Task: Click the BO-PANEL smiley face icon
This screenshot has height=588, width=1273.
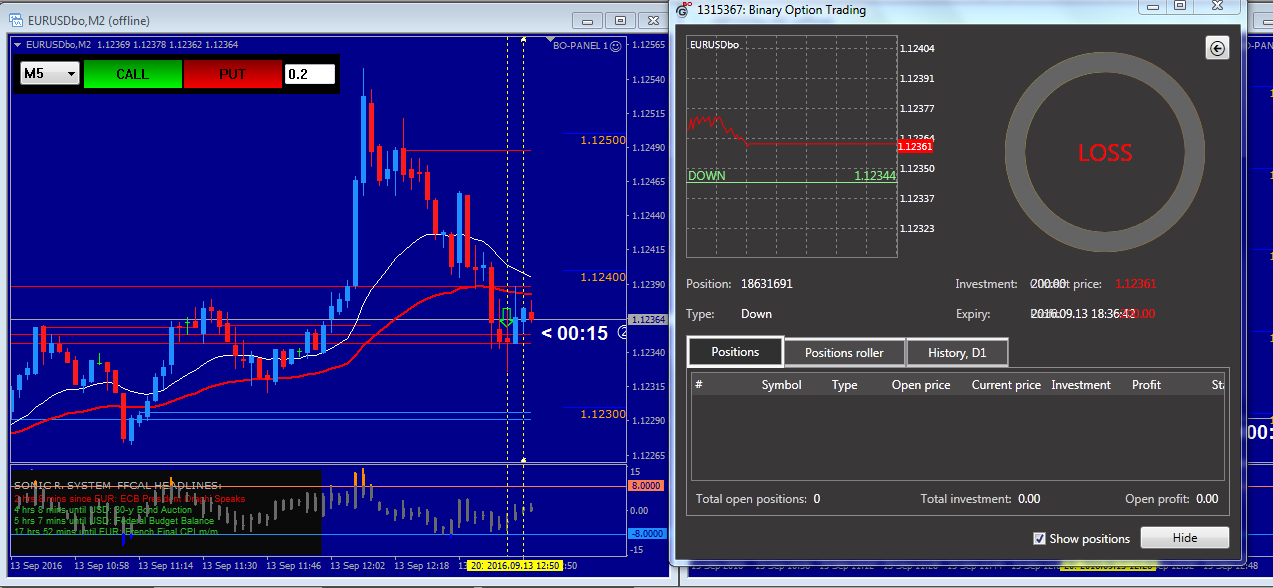Action: point(615,45)
